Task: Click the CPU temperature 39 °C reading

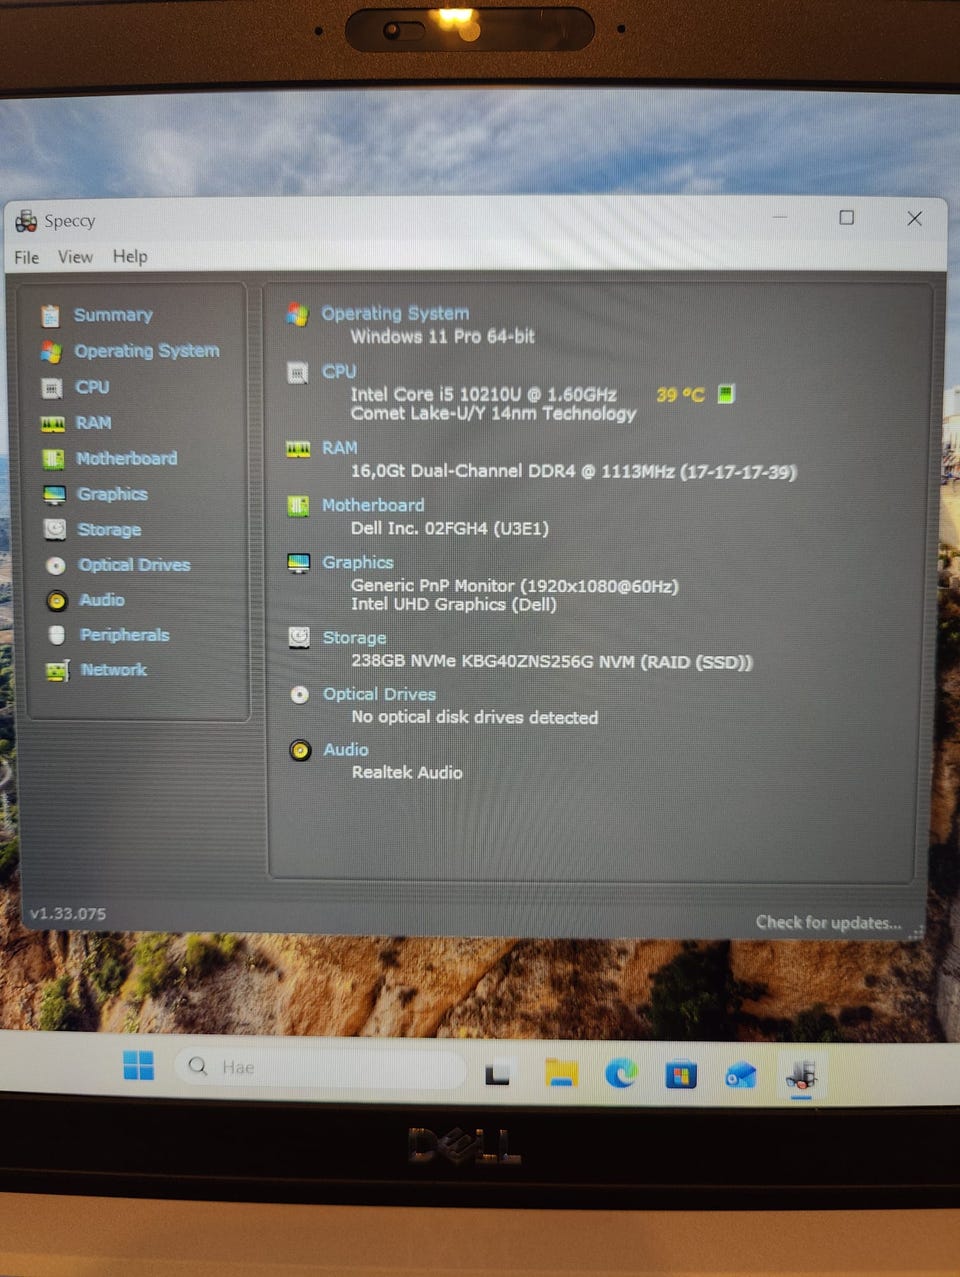Action: [x=680, y=395]
